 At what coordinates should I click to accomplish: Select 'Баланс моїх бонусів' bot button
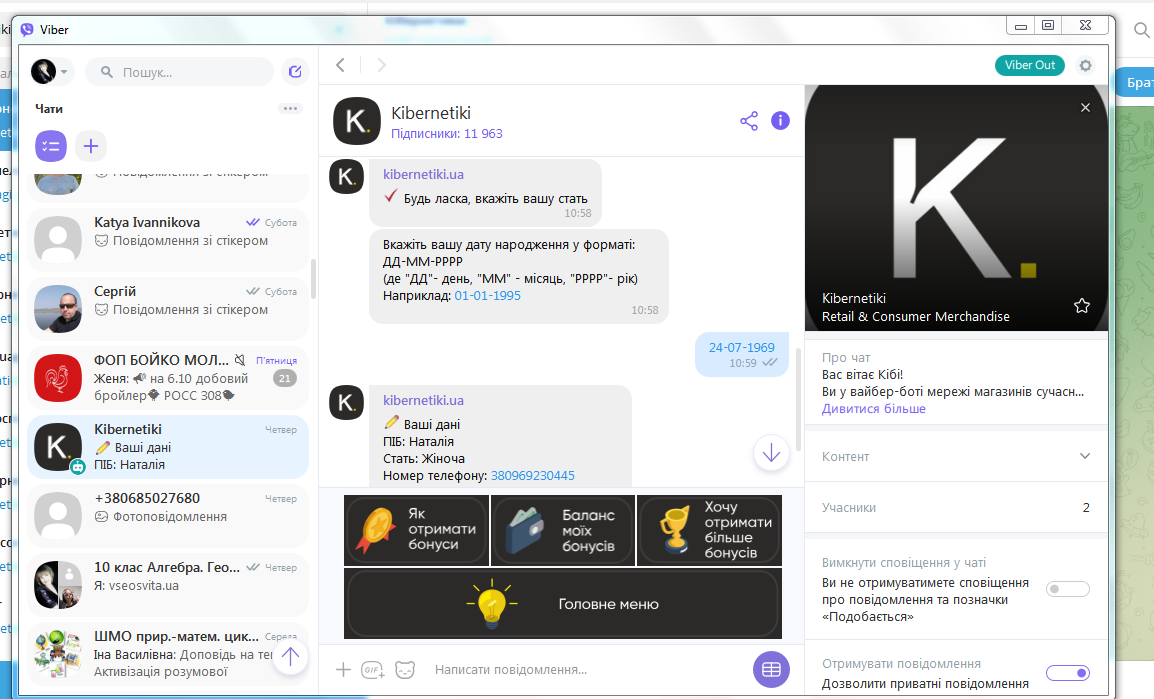(563, 530)
